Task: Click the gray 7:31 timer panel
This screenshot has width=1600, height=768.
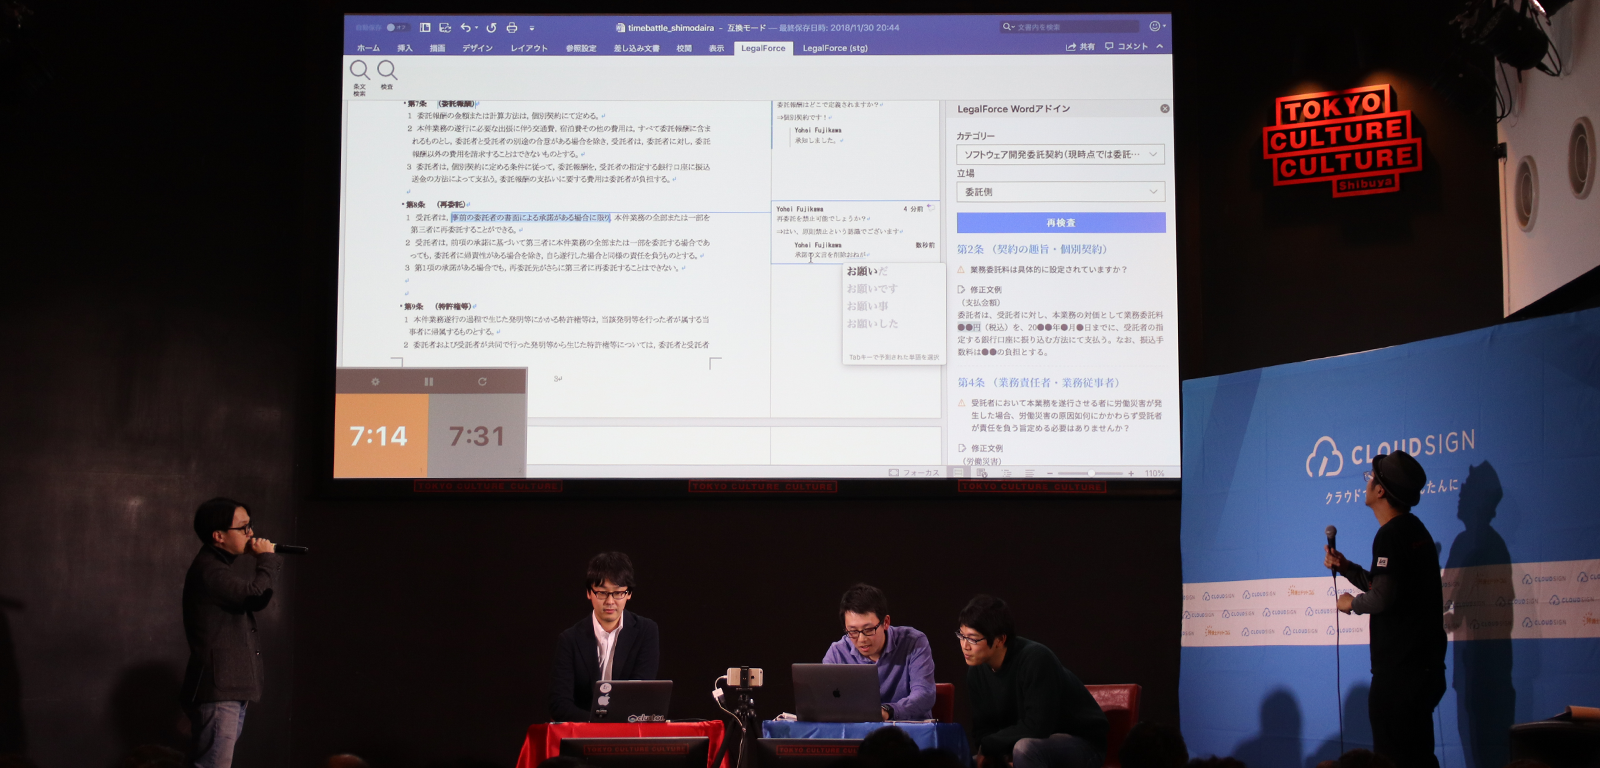Action: click(477, 435)
